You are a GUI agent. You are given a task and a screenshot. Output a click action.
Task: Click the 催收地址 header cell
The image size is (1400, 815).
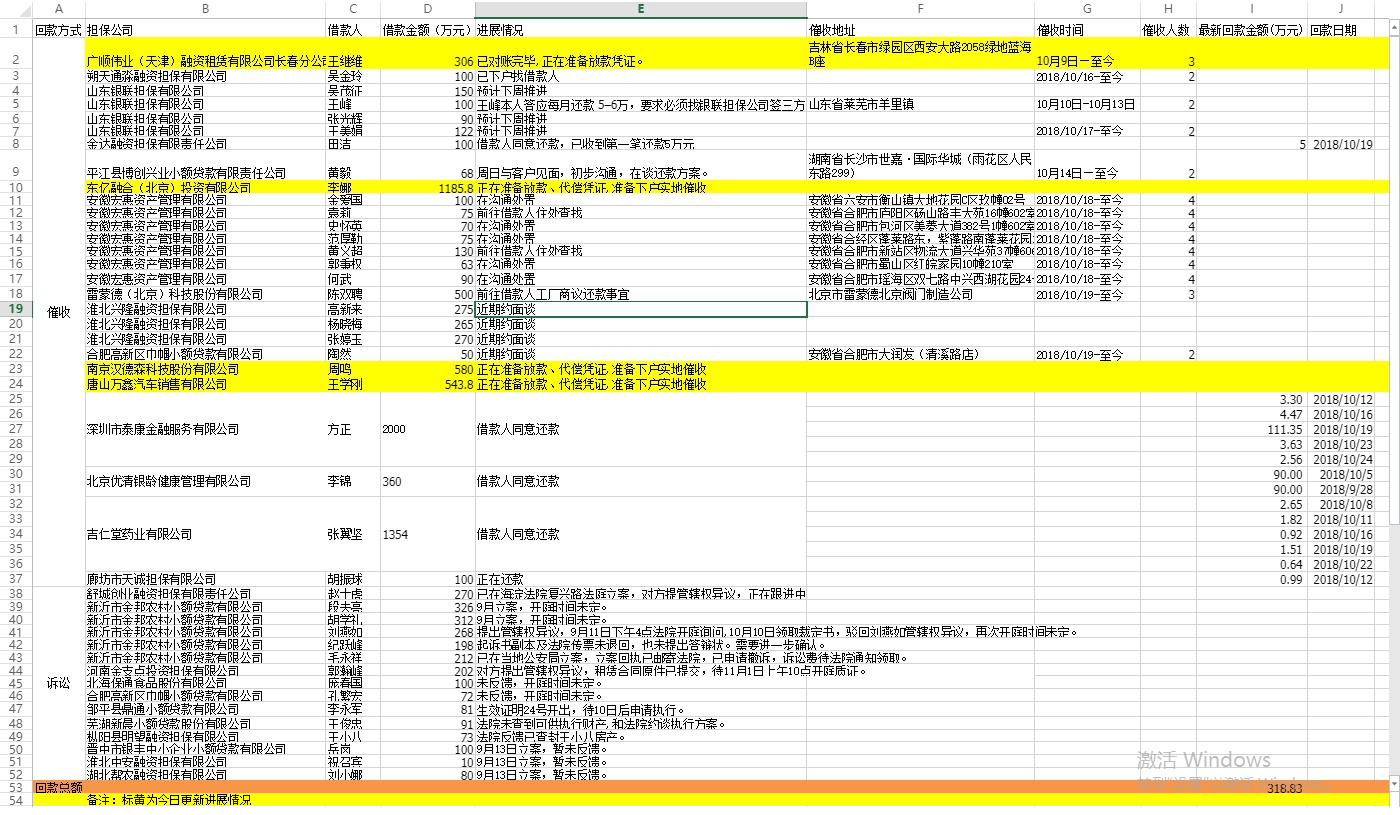tap(833, 30)
